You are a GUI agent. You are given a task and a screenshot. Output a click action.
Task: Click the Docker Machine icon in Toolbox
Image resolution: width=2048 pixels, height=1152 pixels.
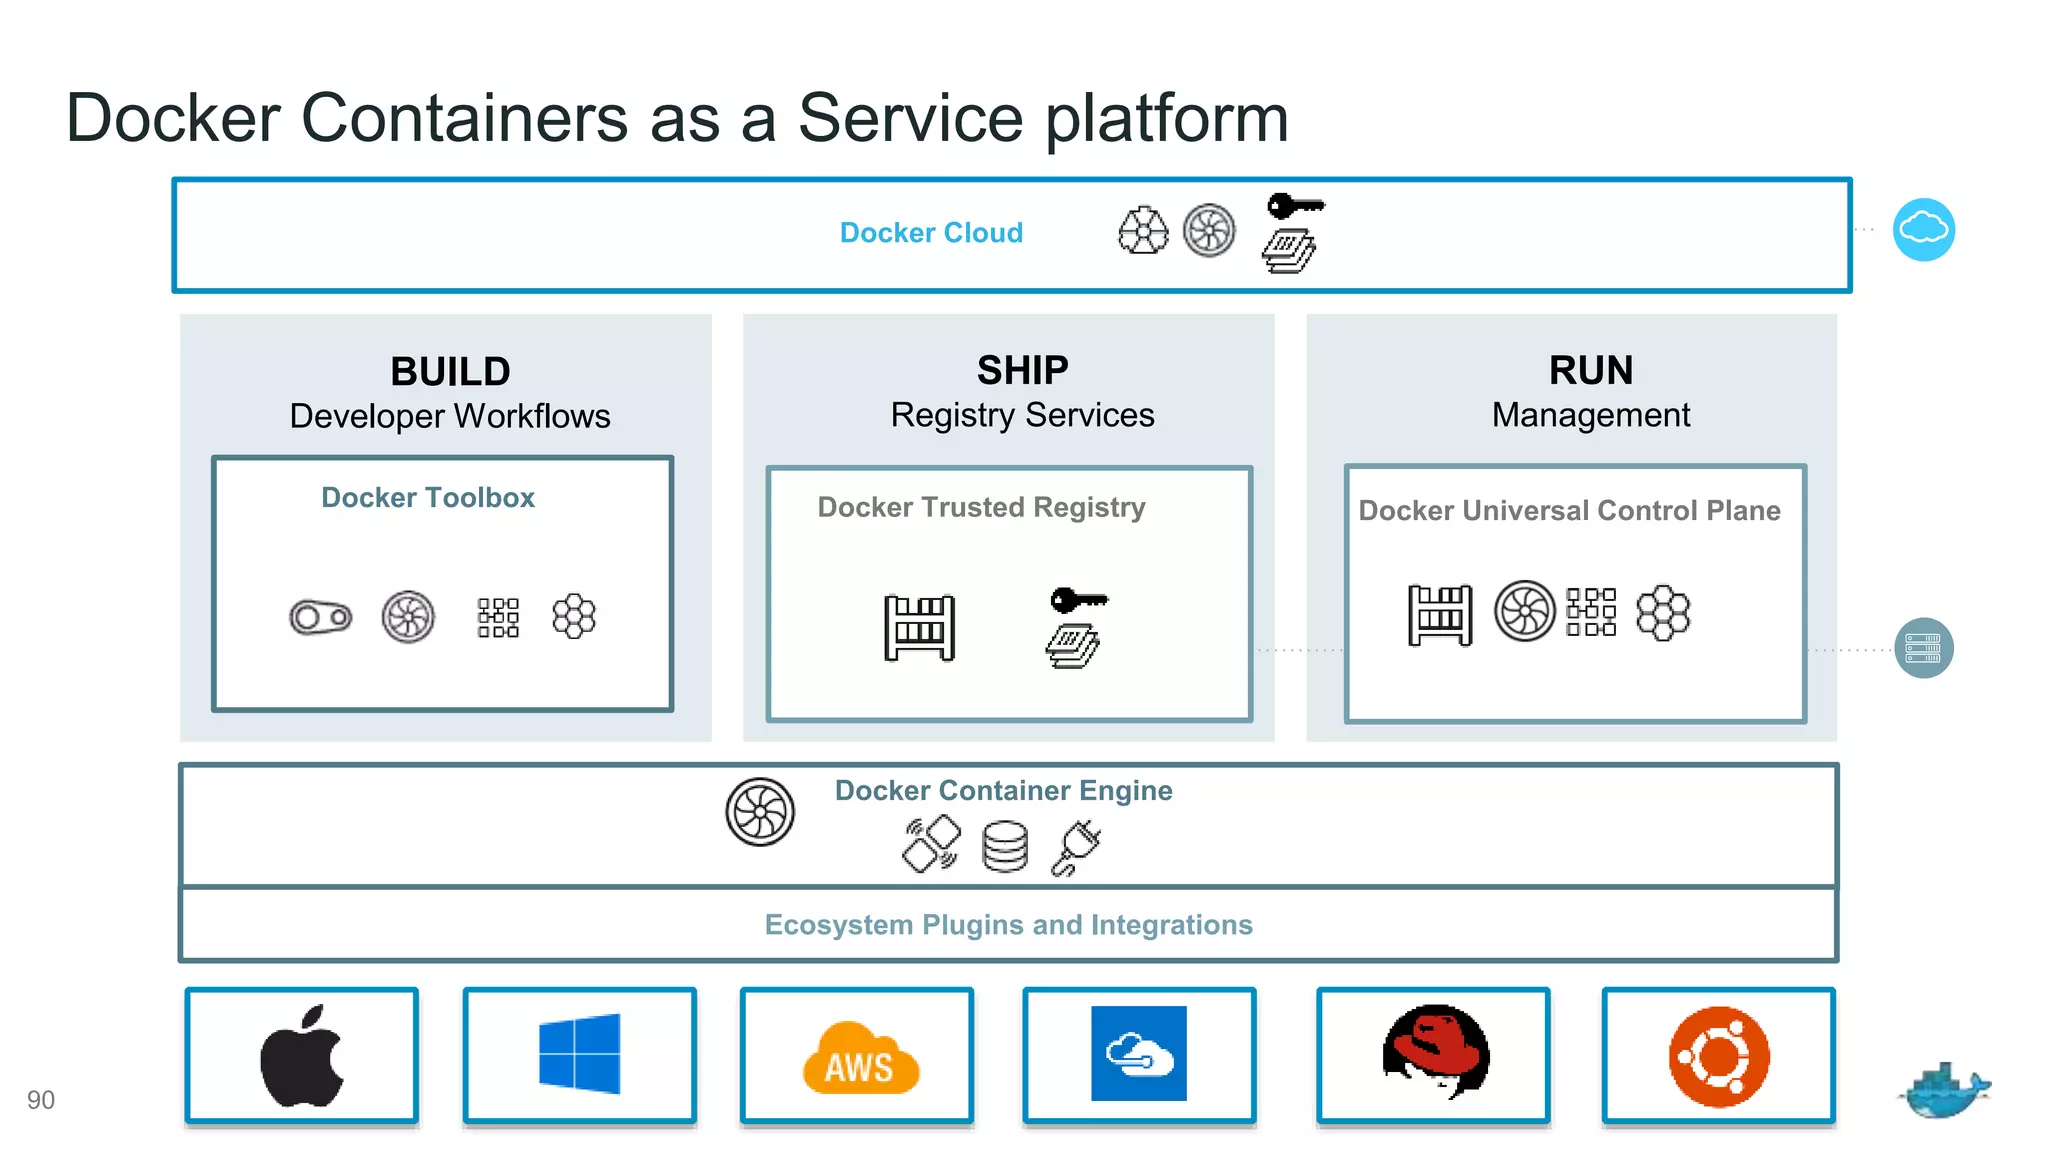pos(320,617)
